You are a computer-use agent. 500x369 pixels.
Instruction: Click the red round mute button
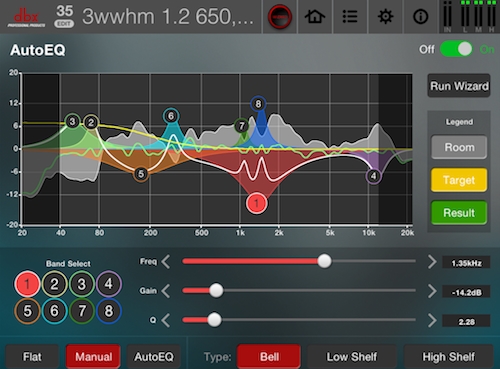tap(280, 16)
